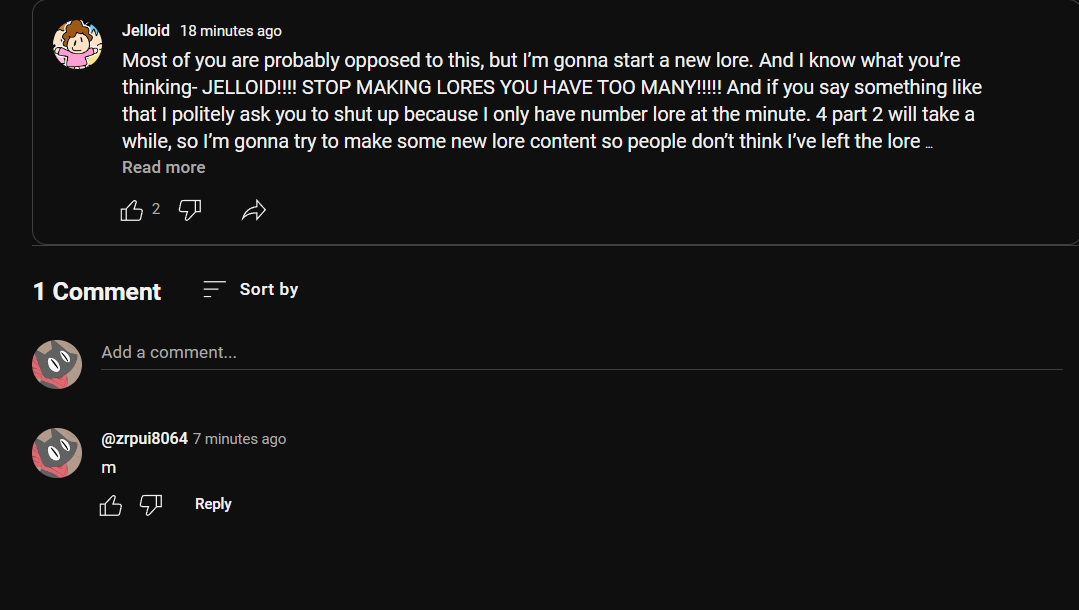The height and width of the screenshot is (610, 1079).
Task: Dislike the comment by @zrpui8064
Action: (x=151, y=505)
